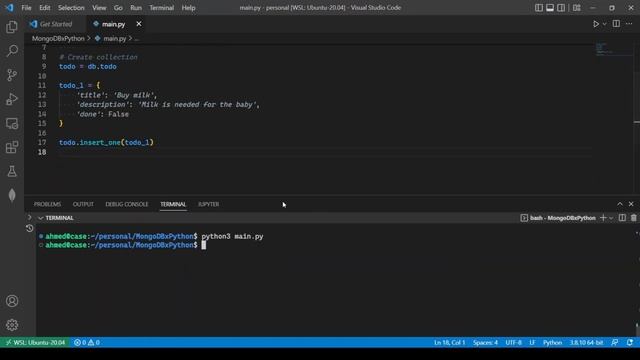
Task: Switch to the JUPYTER panel tab
Action: [x=209, y=204]
